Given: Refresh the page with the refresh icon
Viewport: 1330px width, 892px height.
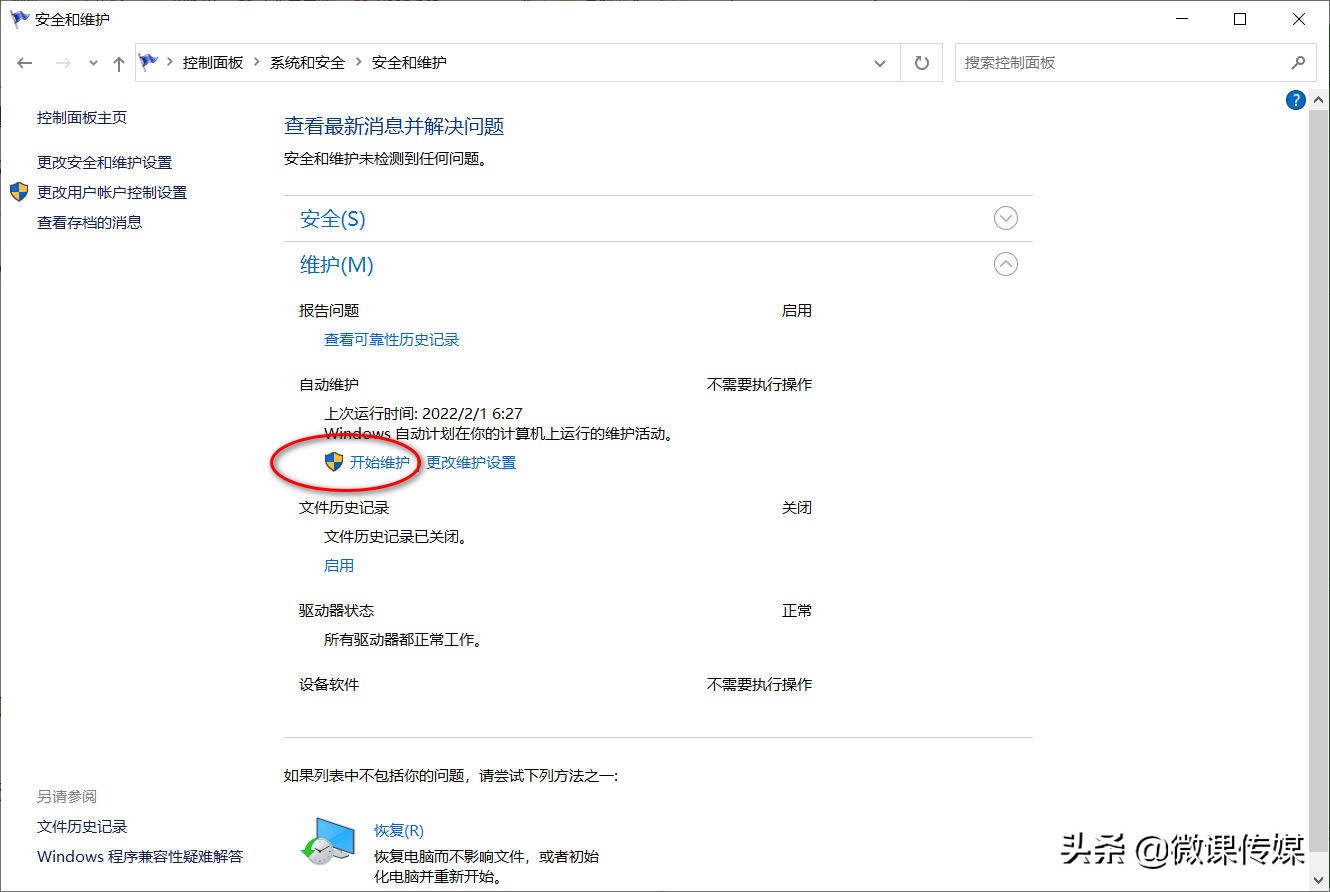Looking at the screenshot, I should pyautogui.click(x=920, y=62).
